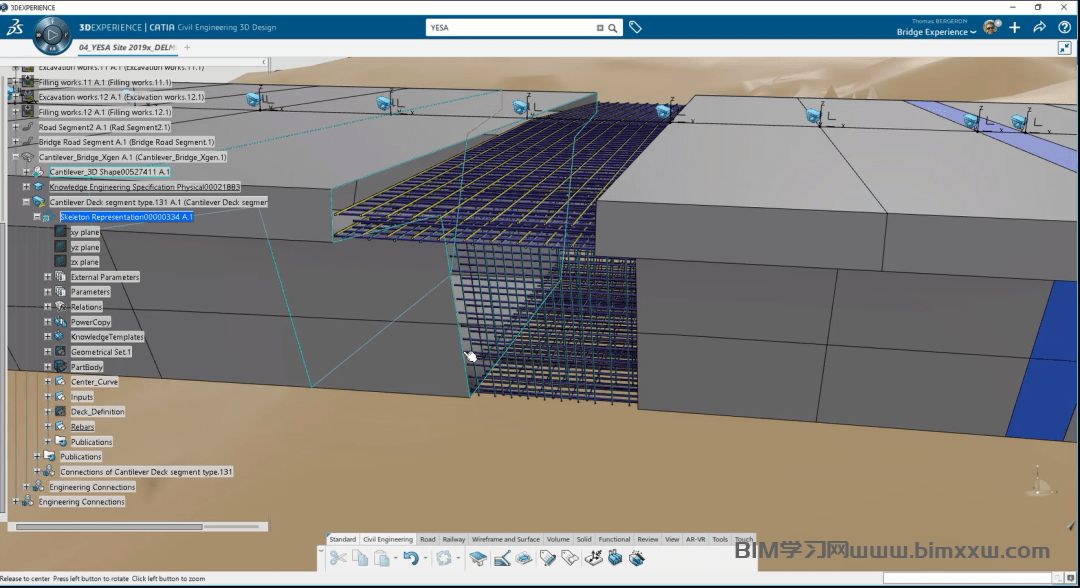Open the Undo dropdown arrow

click(x=425, y=559)
